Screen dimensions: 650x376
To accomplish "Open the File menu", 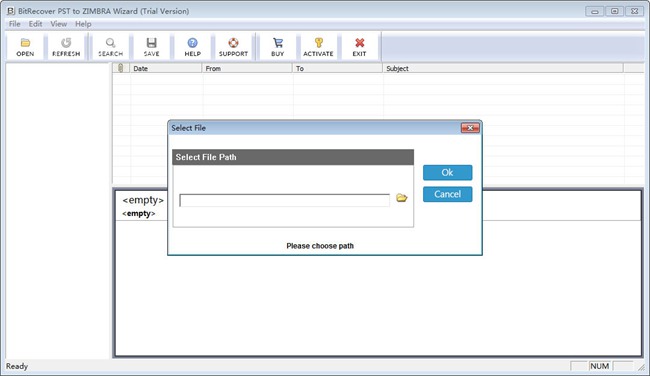I will click(15, 24).
